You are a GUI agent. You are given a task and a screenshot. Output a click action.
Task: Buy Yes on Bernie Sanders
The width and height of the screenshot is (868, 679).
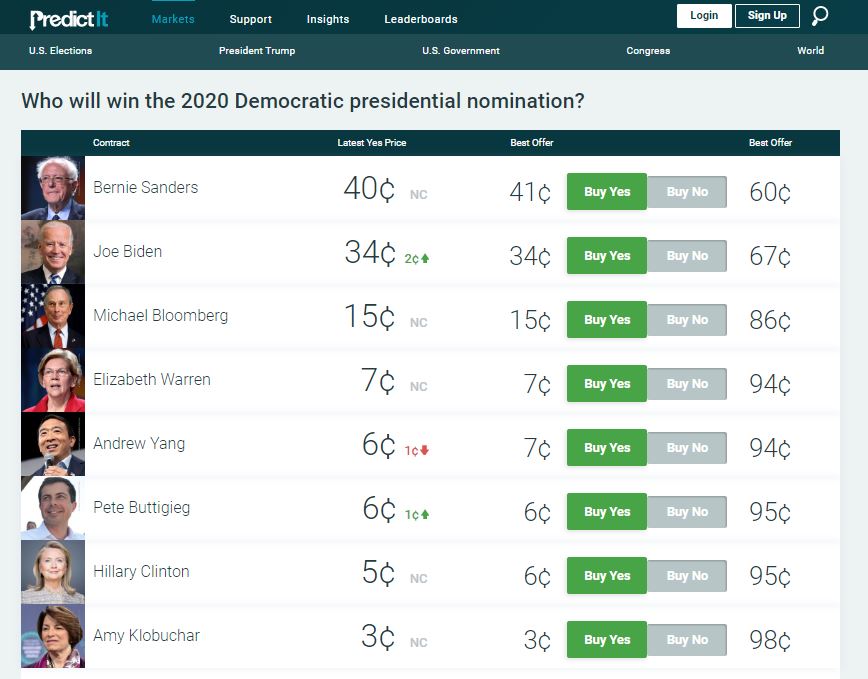(x=607, y=192)
